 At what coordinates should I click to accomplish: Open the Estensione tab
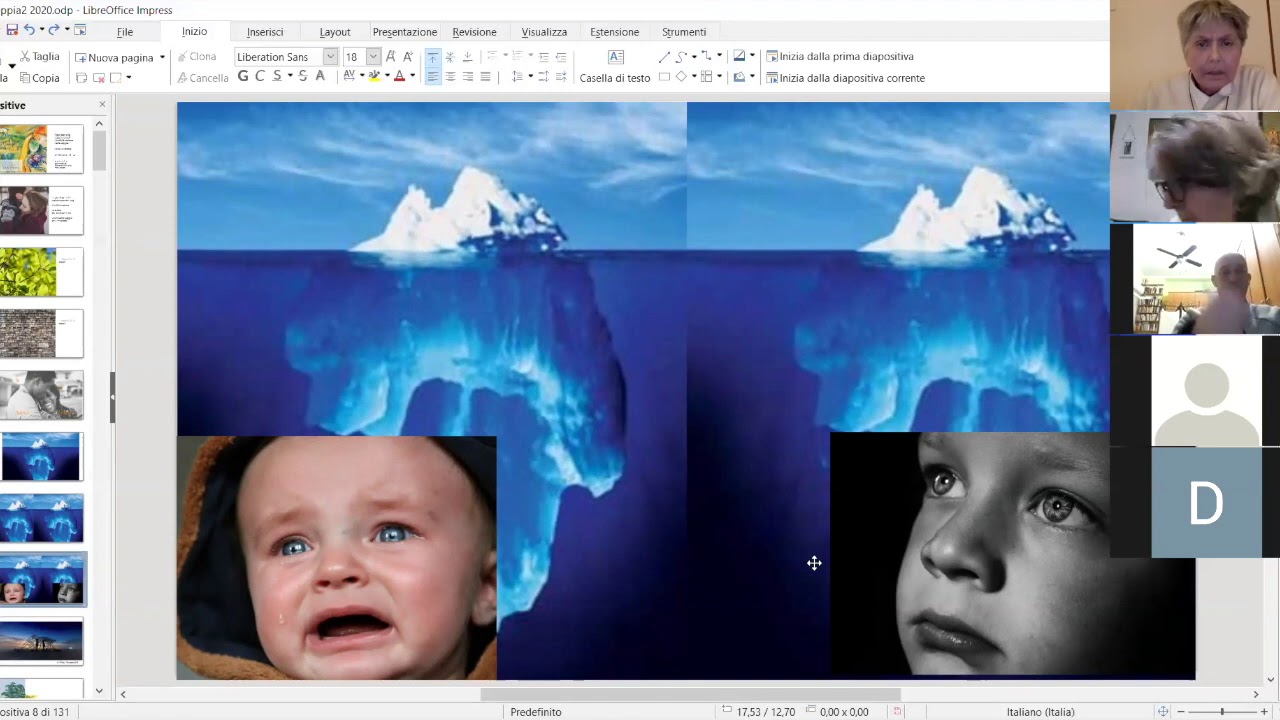click(614, 32)
